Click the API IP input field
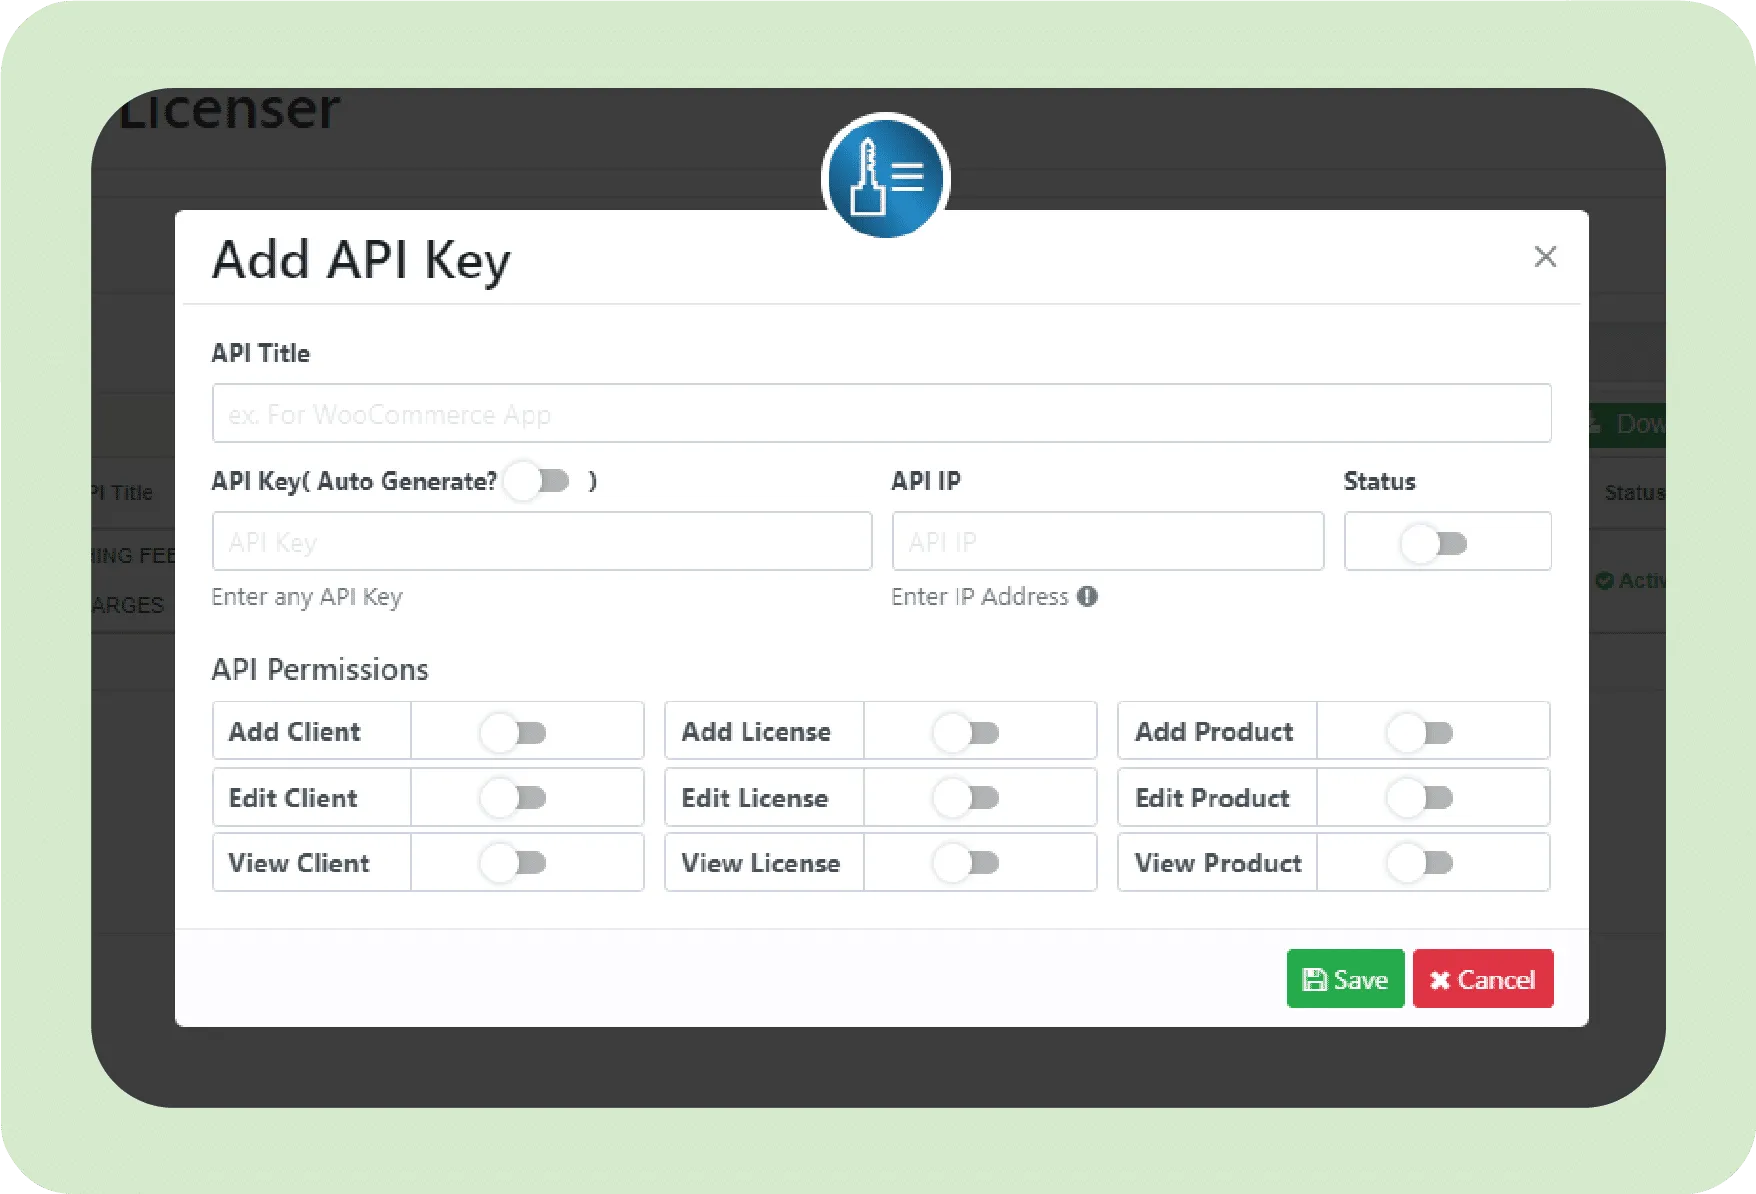This screenshot has width=1756, height=1194. pos(1108,541)
